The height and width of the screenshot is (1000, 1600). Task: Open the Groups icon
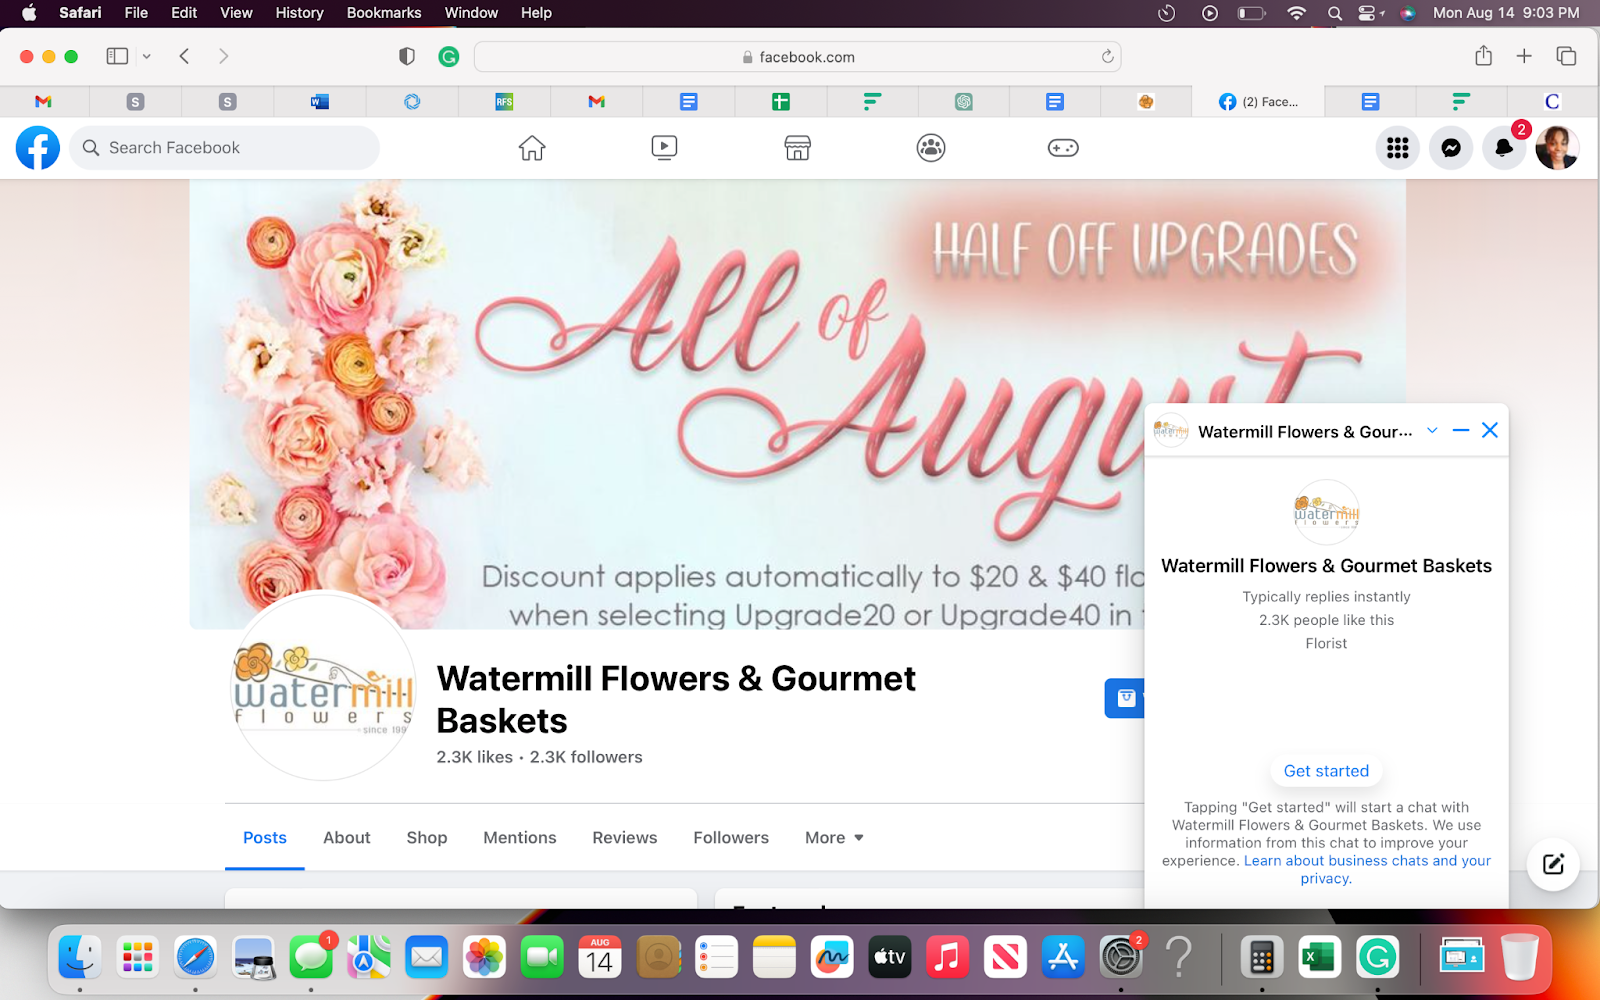point(931,148)
